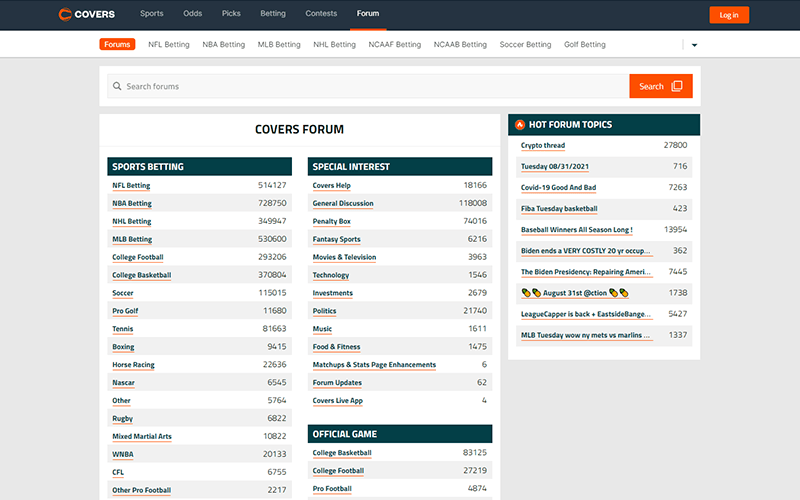The height and width of the screenshot is (500, 800).
Task: Click the magnifier icon in search bar
Action: 117,86
